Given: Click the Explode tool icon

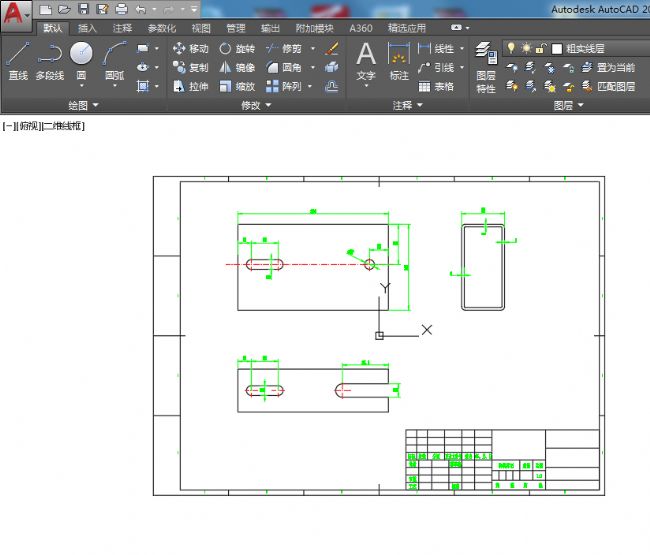Looking at the screenshot, I should click(332, 67).
